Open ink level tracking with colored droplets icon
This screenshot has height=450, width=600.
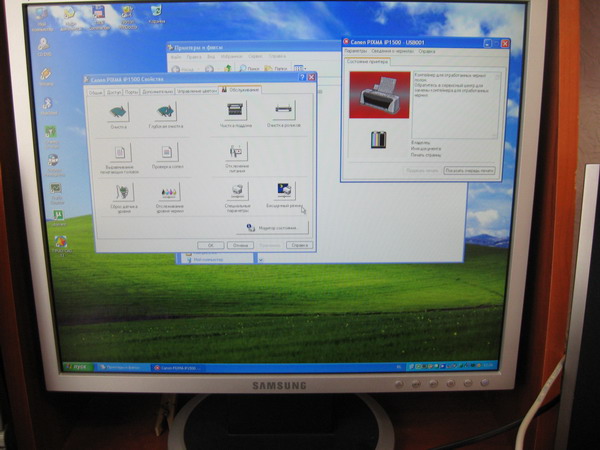[x=170, y=192]
